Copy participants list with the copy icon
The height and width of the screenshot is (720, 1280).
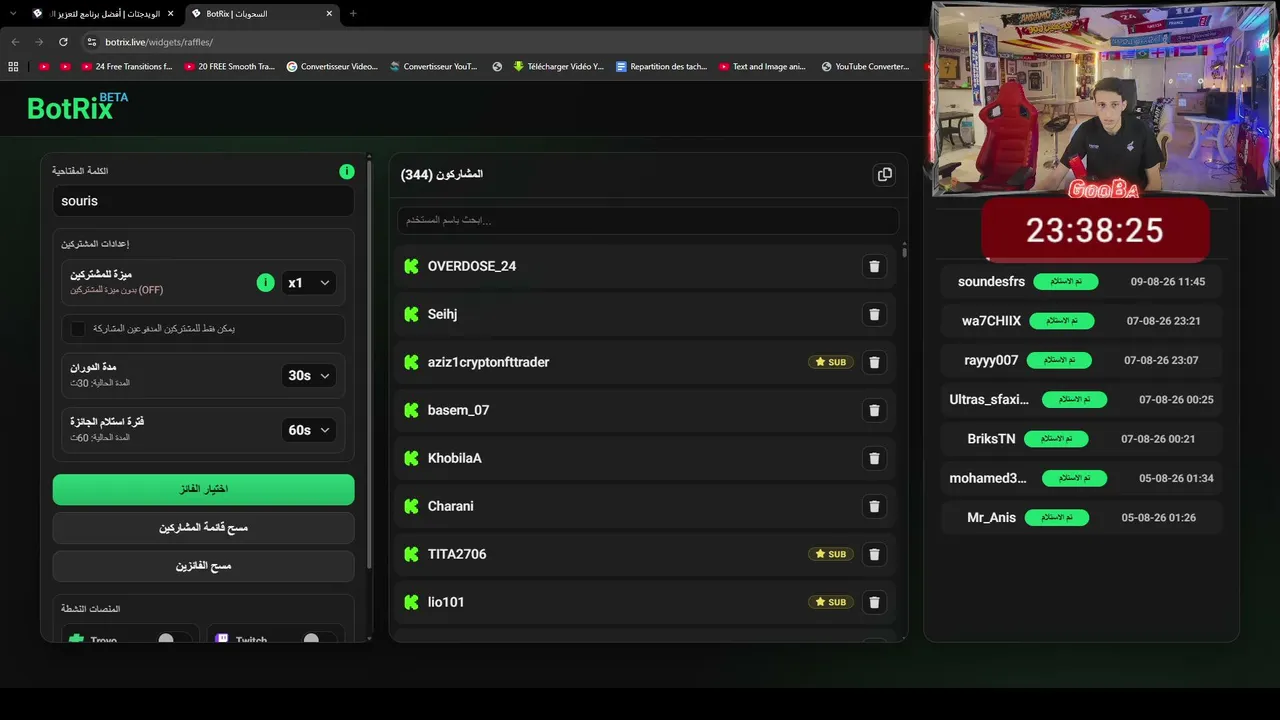[x=884, y=174]
